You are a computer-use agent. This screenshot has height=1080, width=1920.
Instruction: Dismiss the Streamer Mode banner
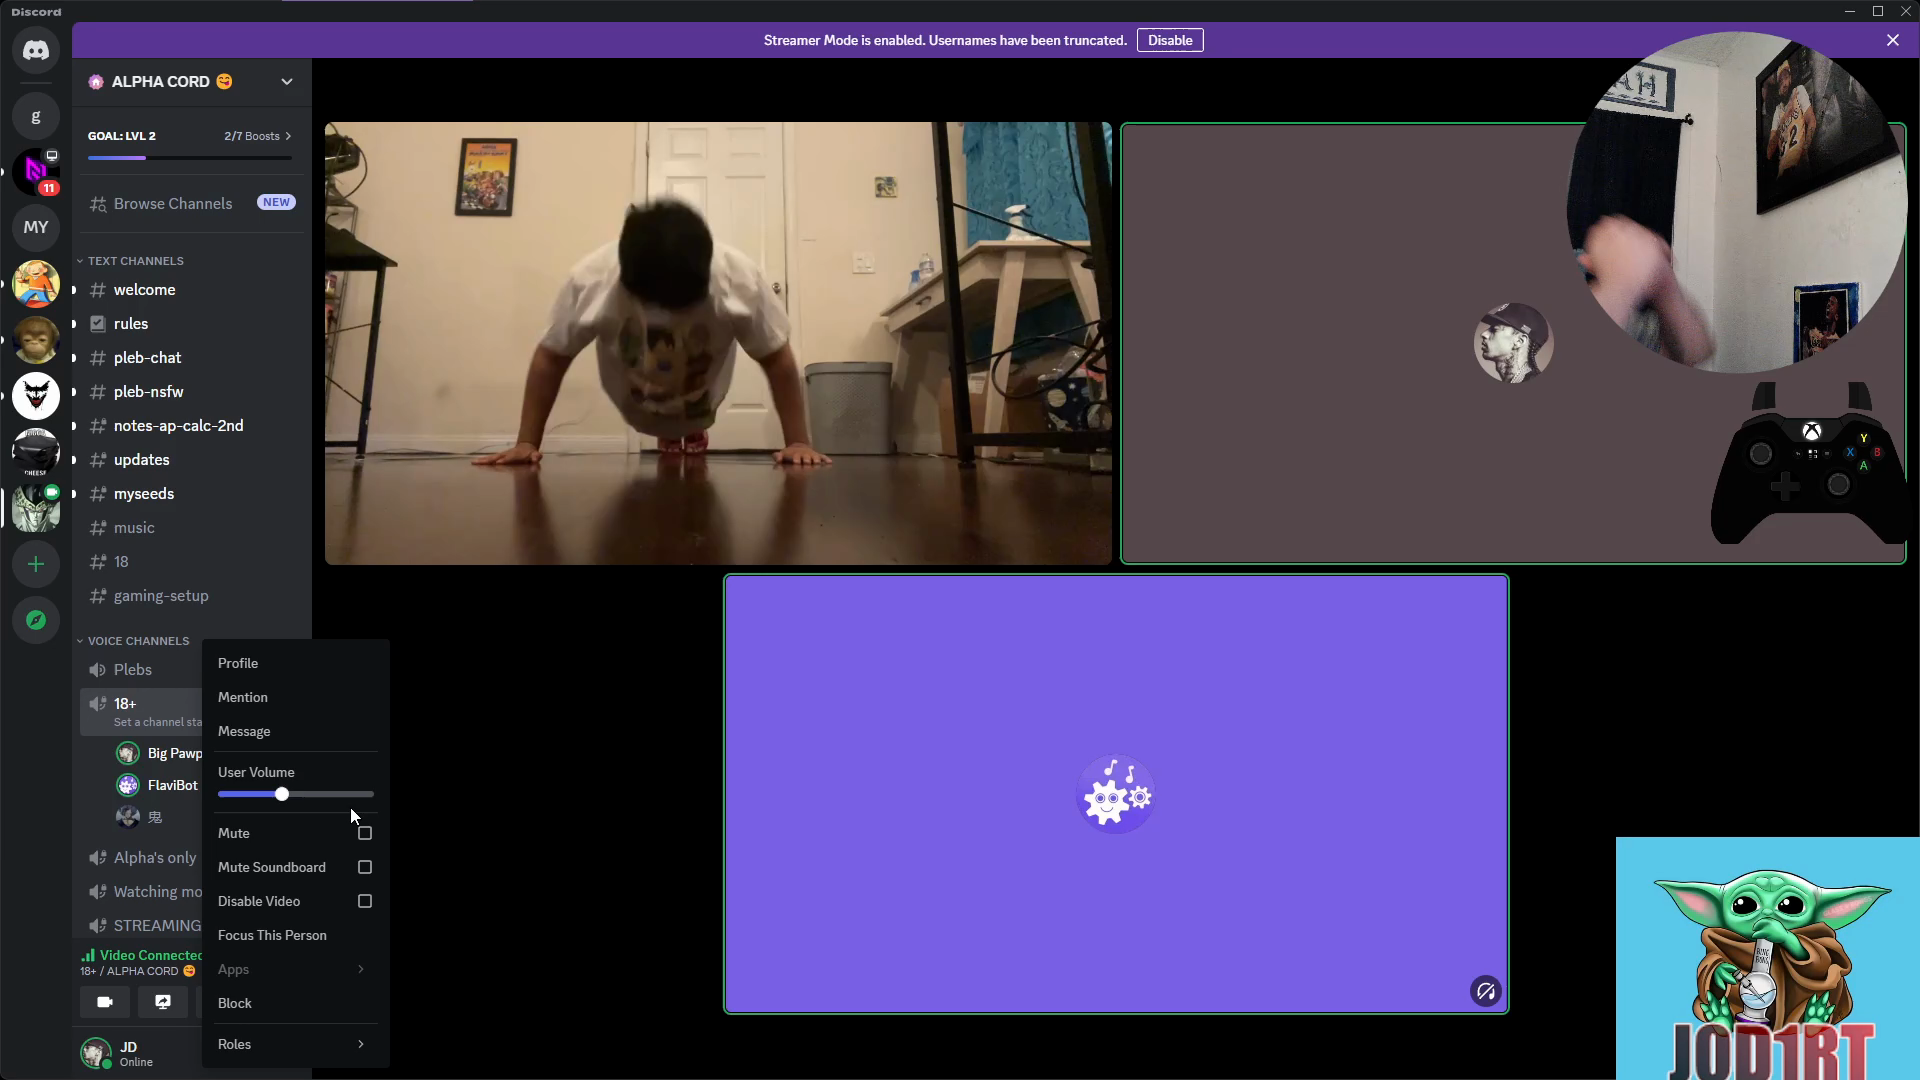tap(1893, 40)
